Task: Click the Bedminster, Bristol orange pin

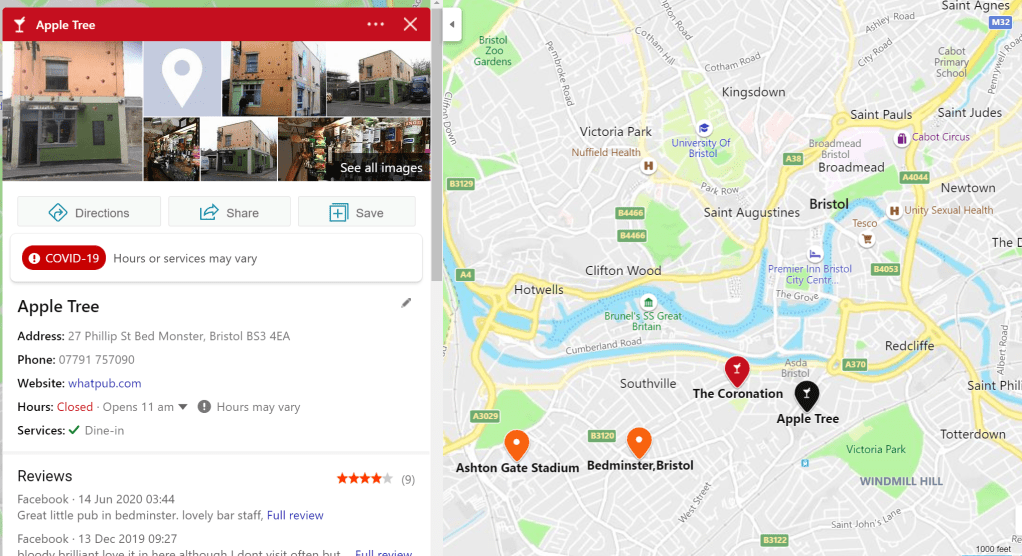Action: tap(639, 443)
